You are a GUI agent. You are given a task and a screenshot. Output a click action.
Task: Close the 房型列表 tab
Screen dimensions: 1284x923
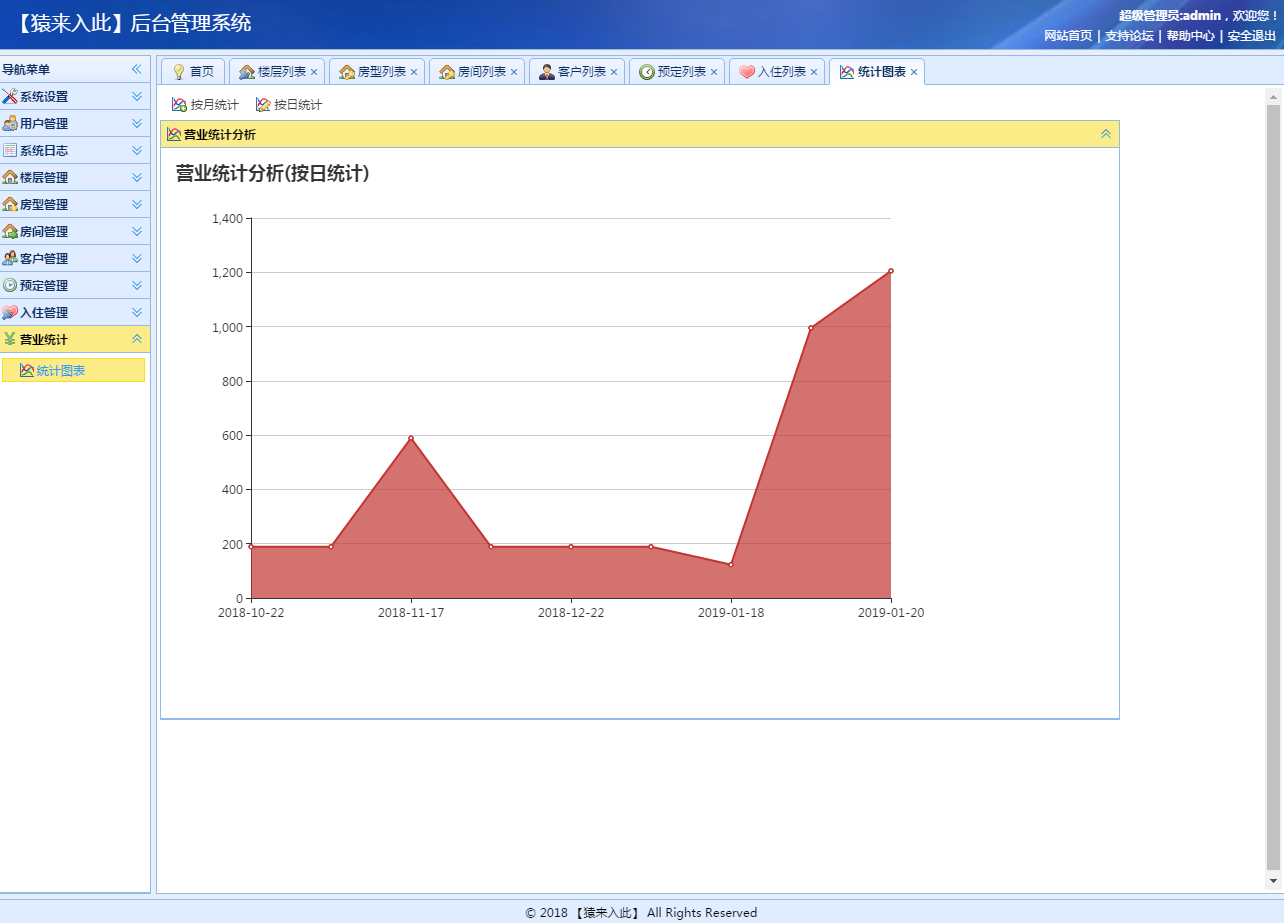click(x=414, y=72)
